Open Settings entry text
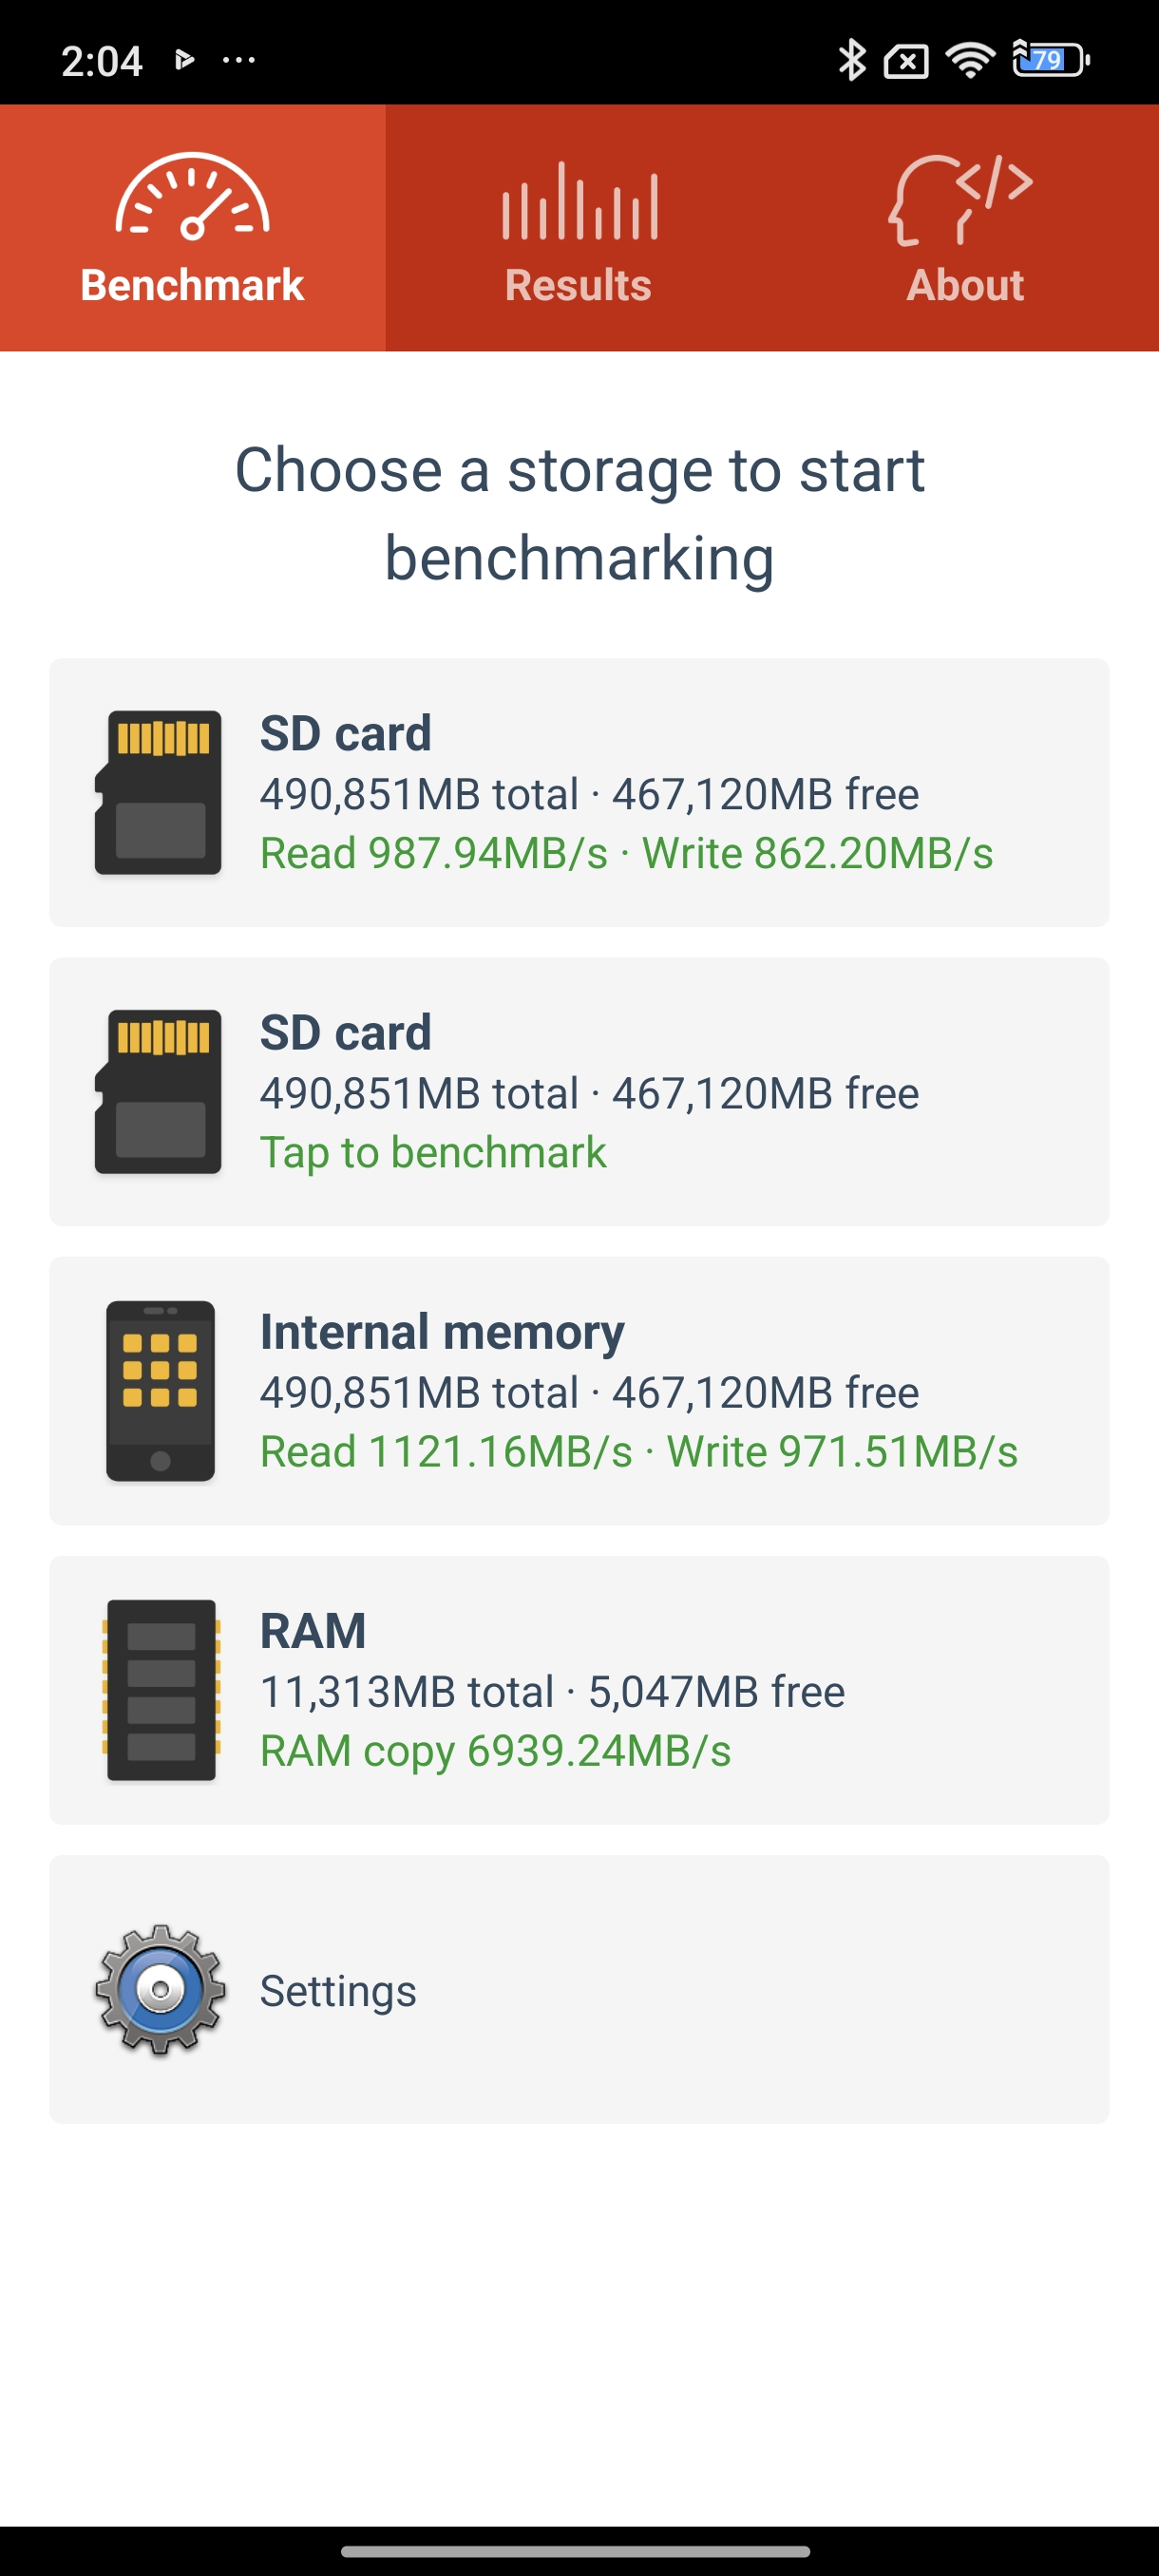Screen dimensions: 1159x2576 [338, 1990]
